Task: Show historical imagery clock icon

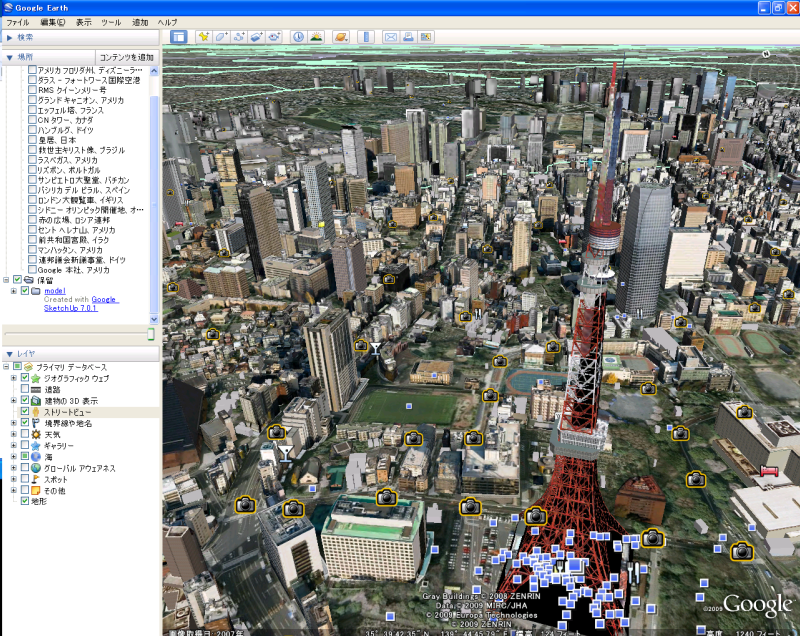Action: pos(298,37)
